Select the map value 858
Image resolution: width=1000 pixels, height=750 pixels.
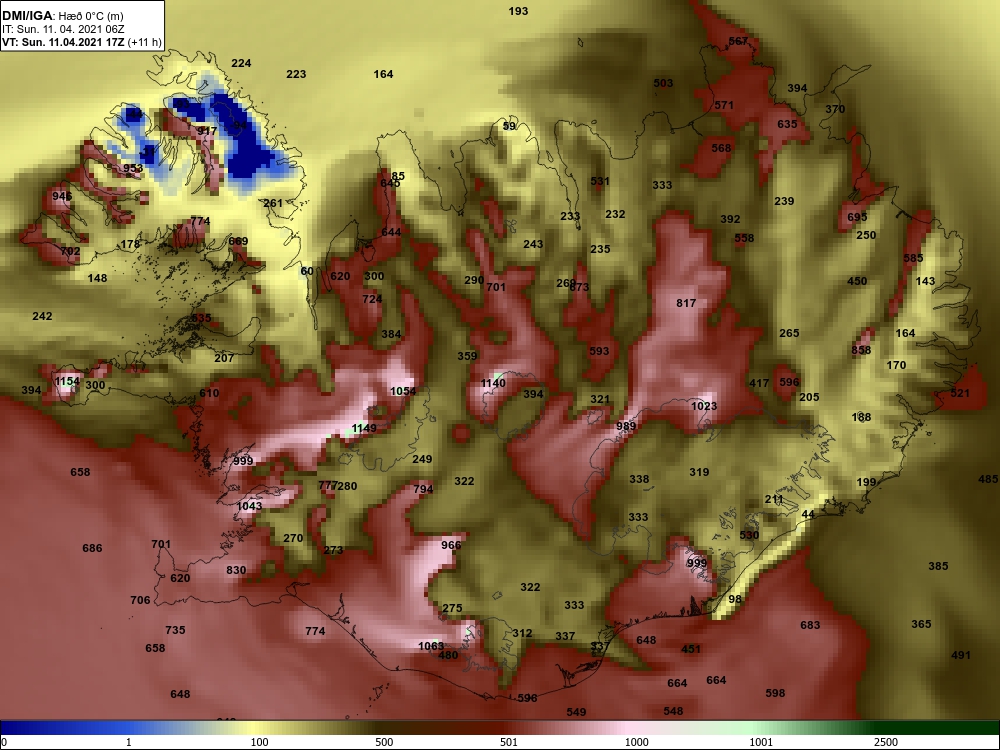pos(861,350)
